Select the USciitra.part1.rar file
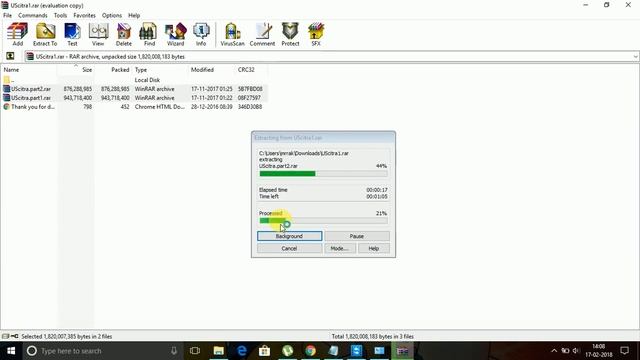The height and width of the screenshot is (360, 640). click(31, 98)
